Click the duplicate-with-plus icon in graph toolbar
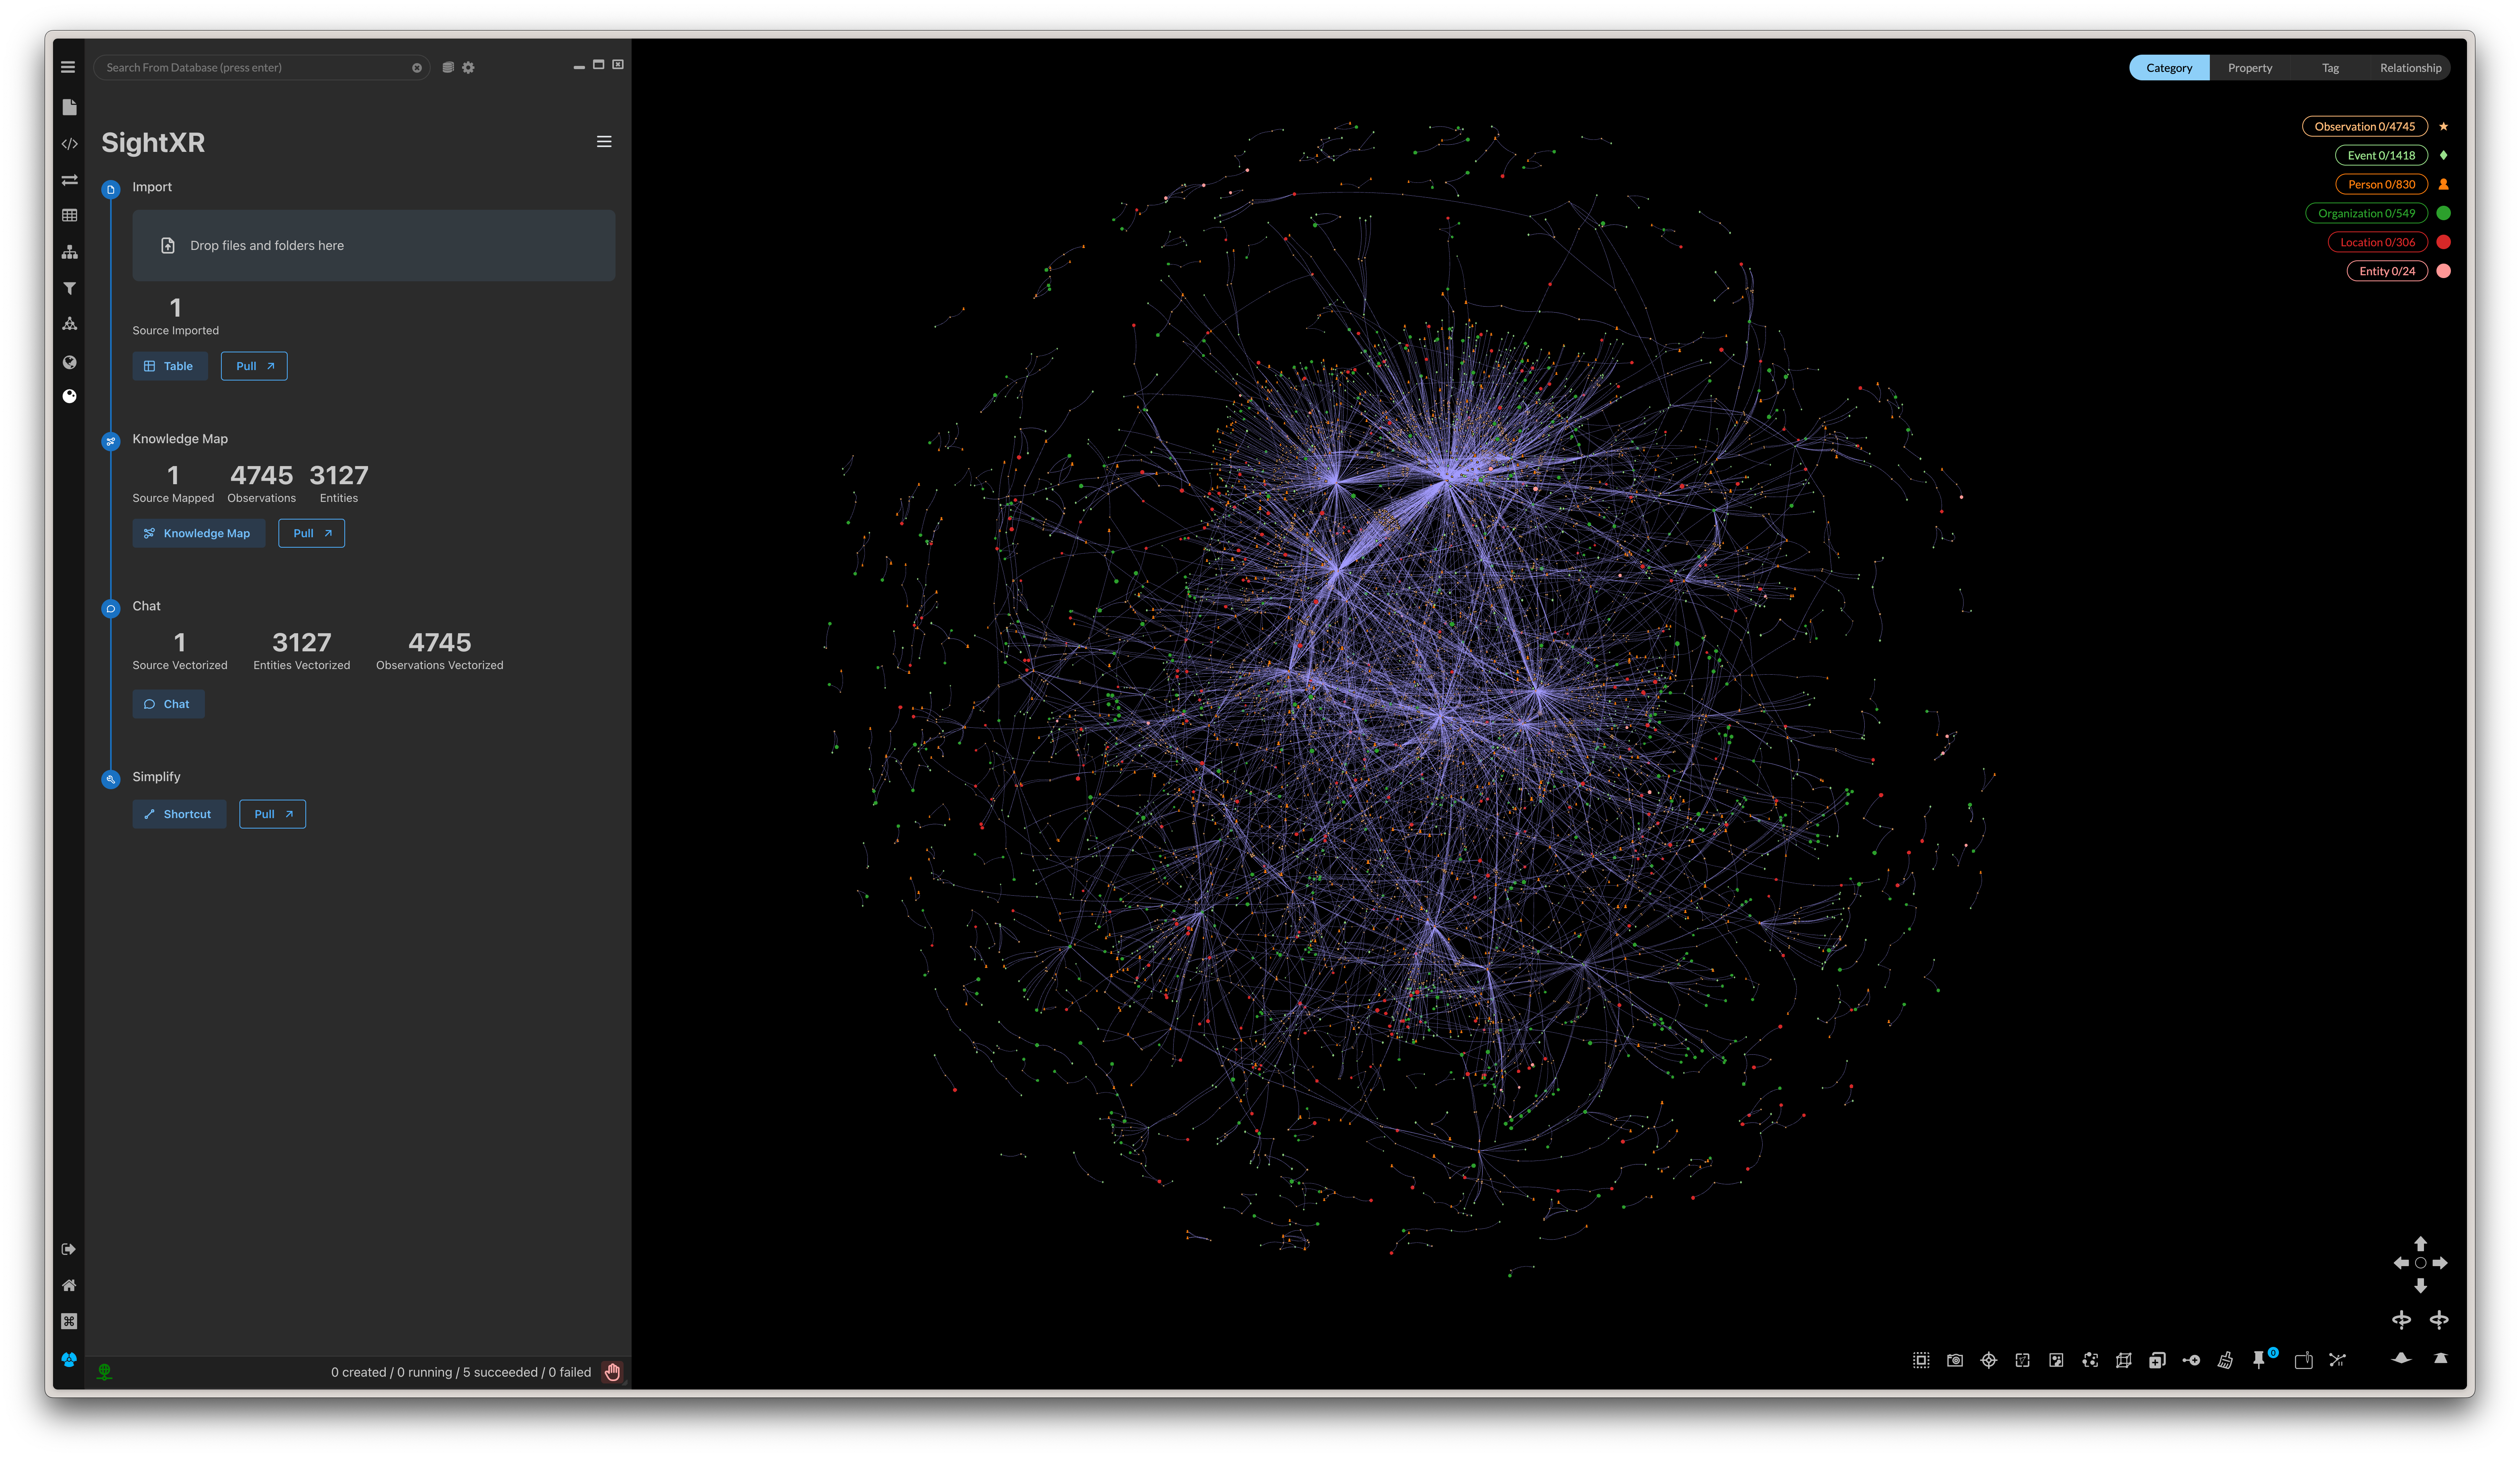Screen dimensions: 2520x1457 (x=2157, y=1360)
